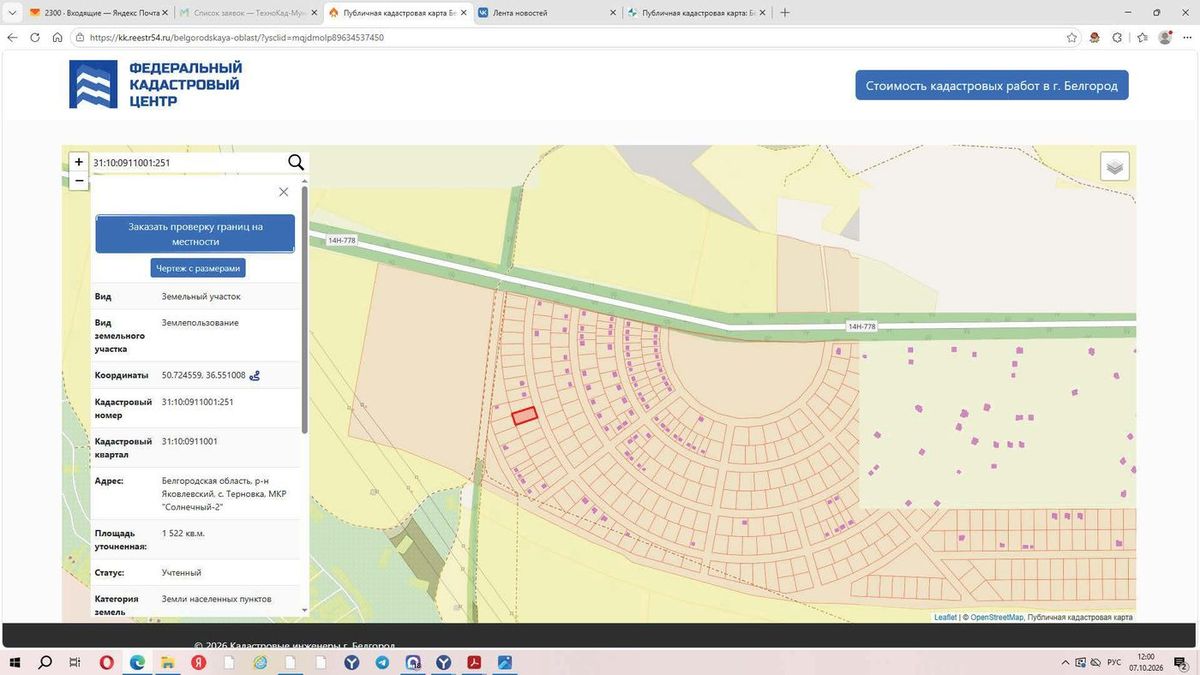
Task: Close the parcel info panel with X
Action: pyautogui.click(x=283, y=192)
